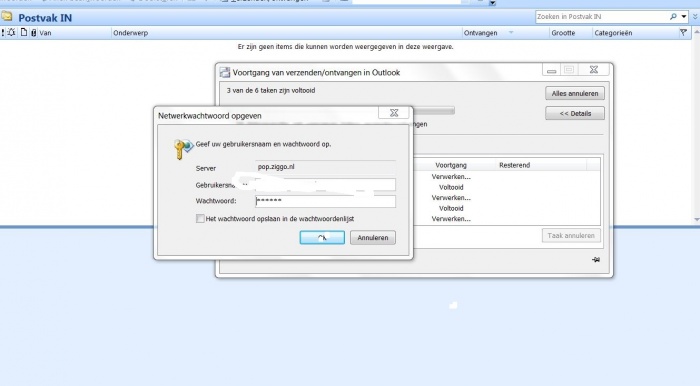The height and width of the screenshot is (386, 700).
Task: Sort by the page icon column header
Action: pos(24,33)
